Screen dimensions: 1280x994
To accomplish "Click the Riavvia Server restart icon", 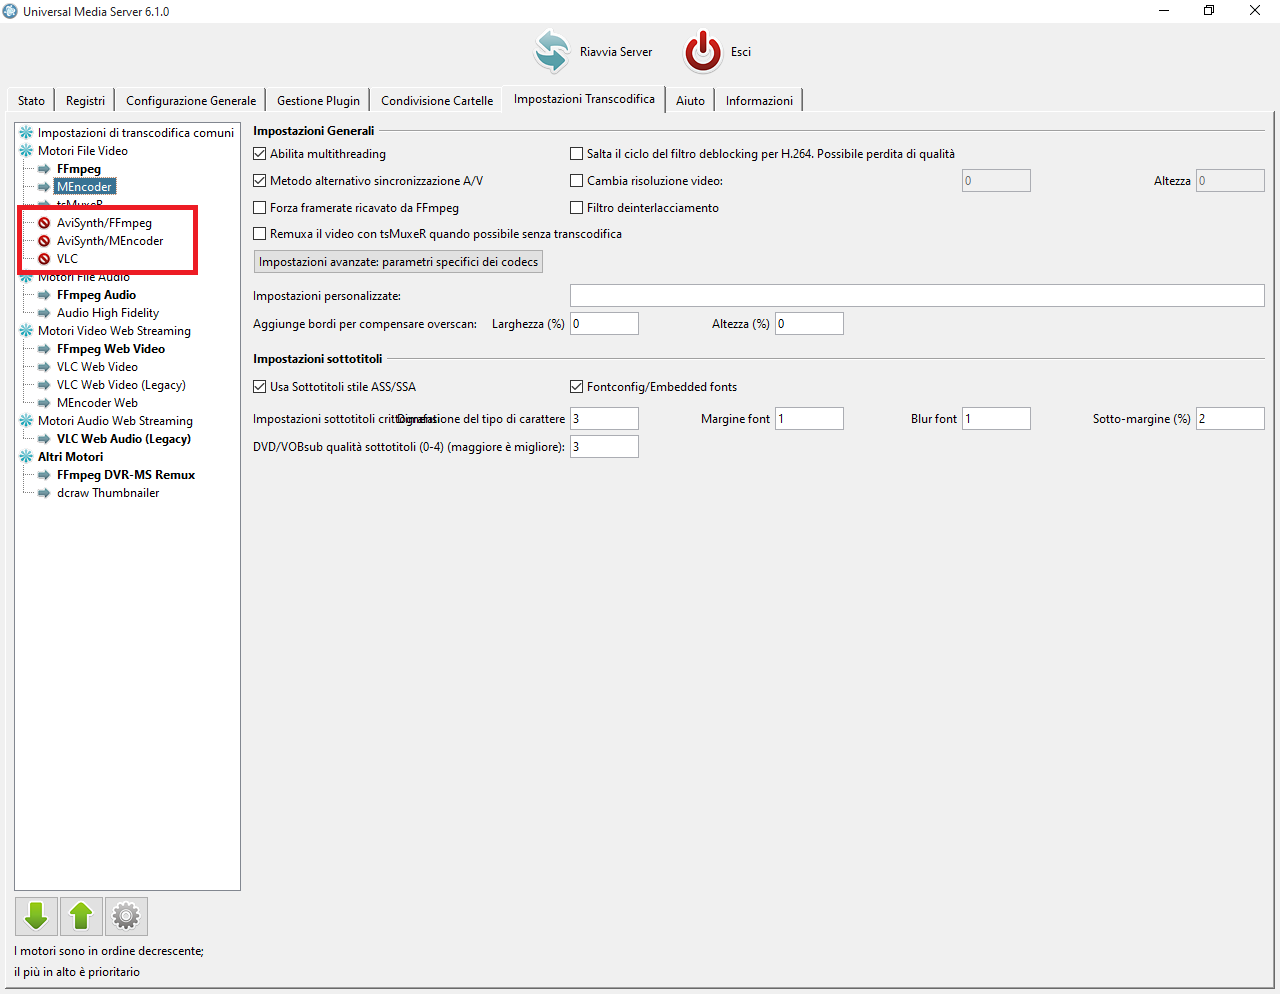I will click(x=551, y=51).
